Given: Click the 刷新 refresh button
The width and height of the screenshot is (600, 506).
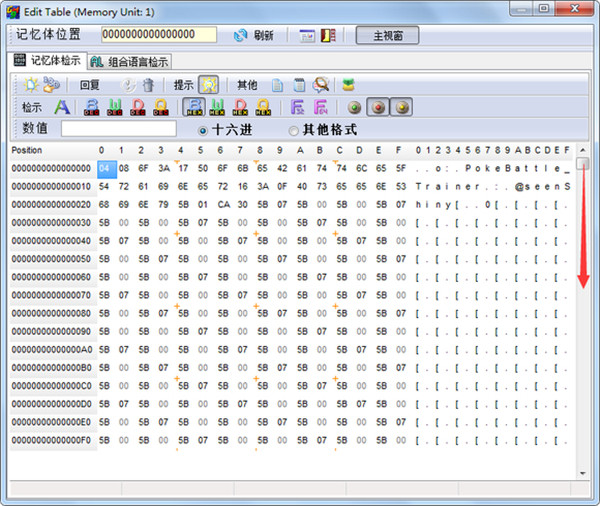Looking at the screenshot, I should pos(253,35).
